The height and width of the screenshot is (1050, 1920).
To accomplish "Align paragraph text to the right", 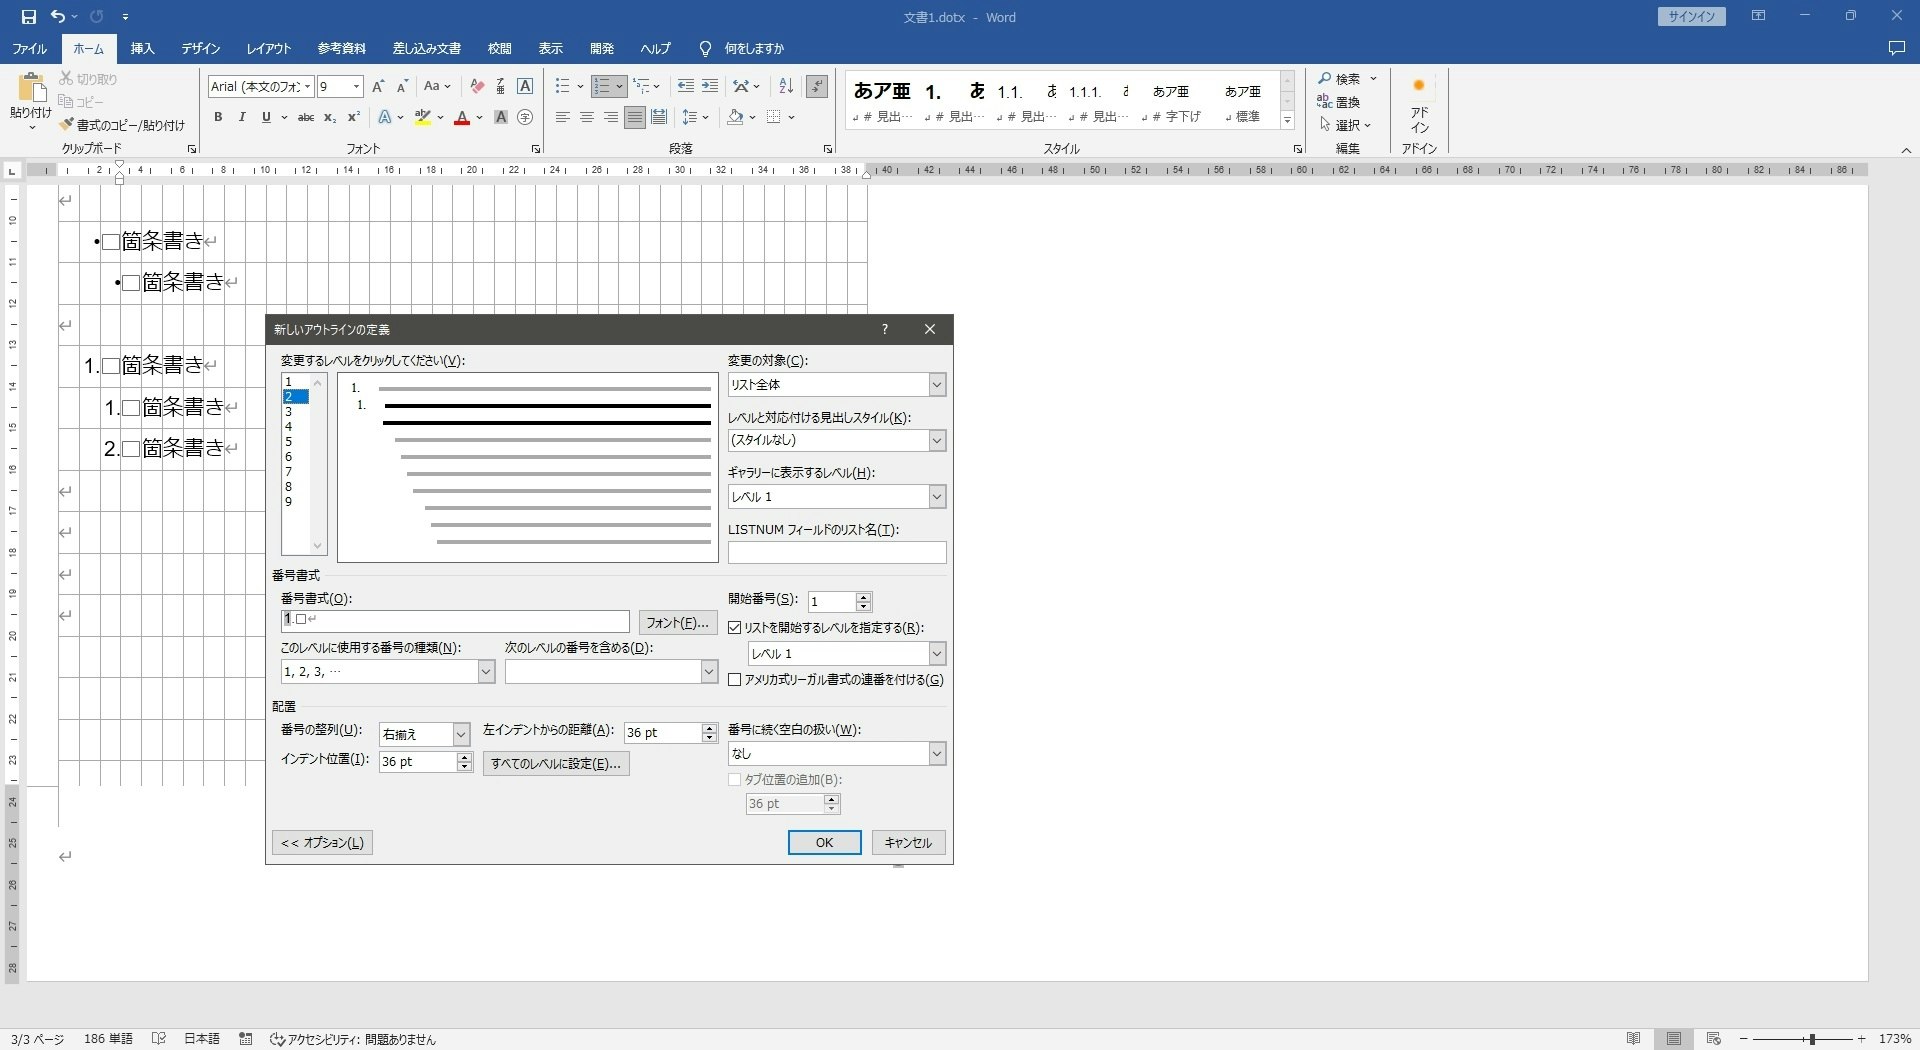I will coord(611,117).
